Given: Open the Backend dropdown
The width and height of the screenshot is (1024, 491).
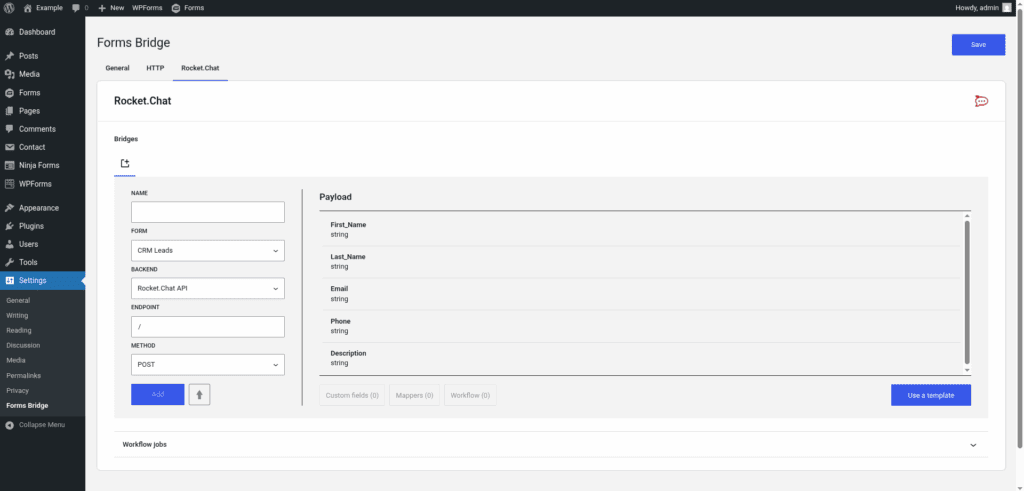Looking at the screenshot, I should [x=208, y=289].
